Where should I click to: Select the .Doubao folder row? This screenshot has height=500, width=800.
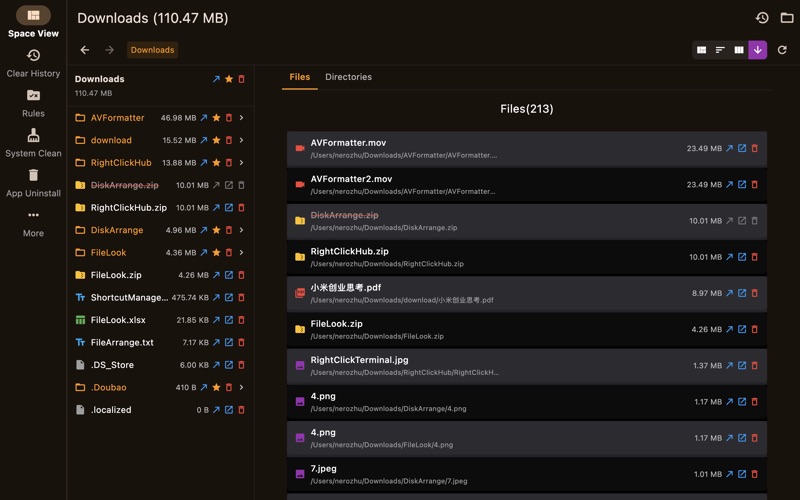coord(160,387)
